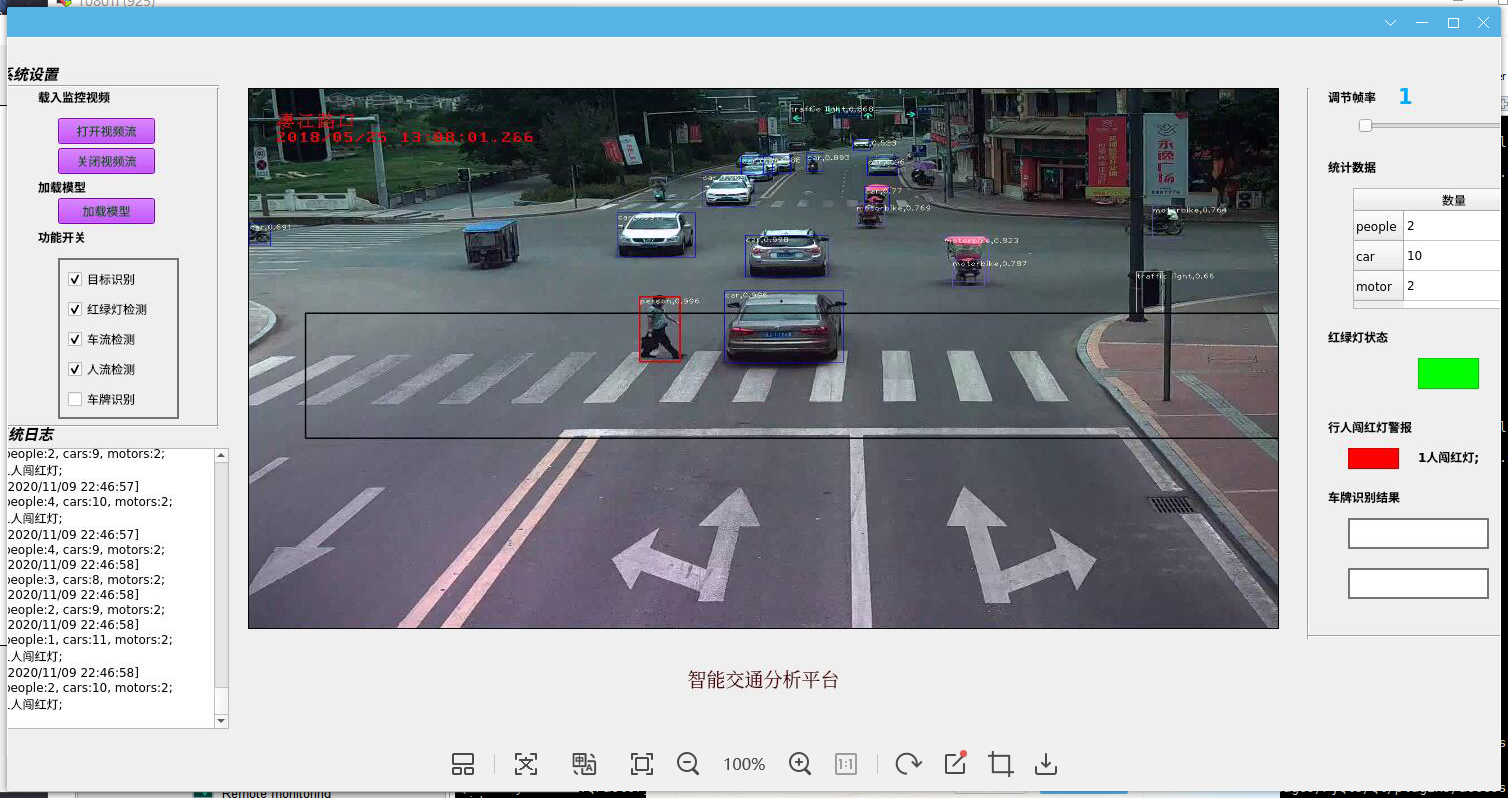Viewport: 1508px width, 798px height.
Task: Save the image via download icon
Action: point(1046,763)
